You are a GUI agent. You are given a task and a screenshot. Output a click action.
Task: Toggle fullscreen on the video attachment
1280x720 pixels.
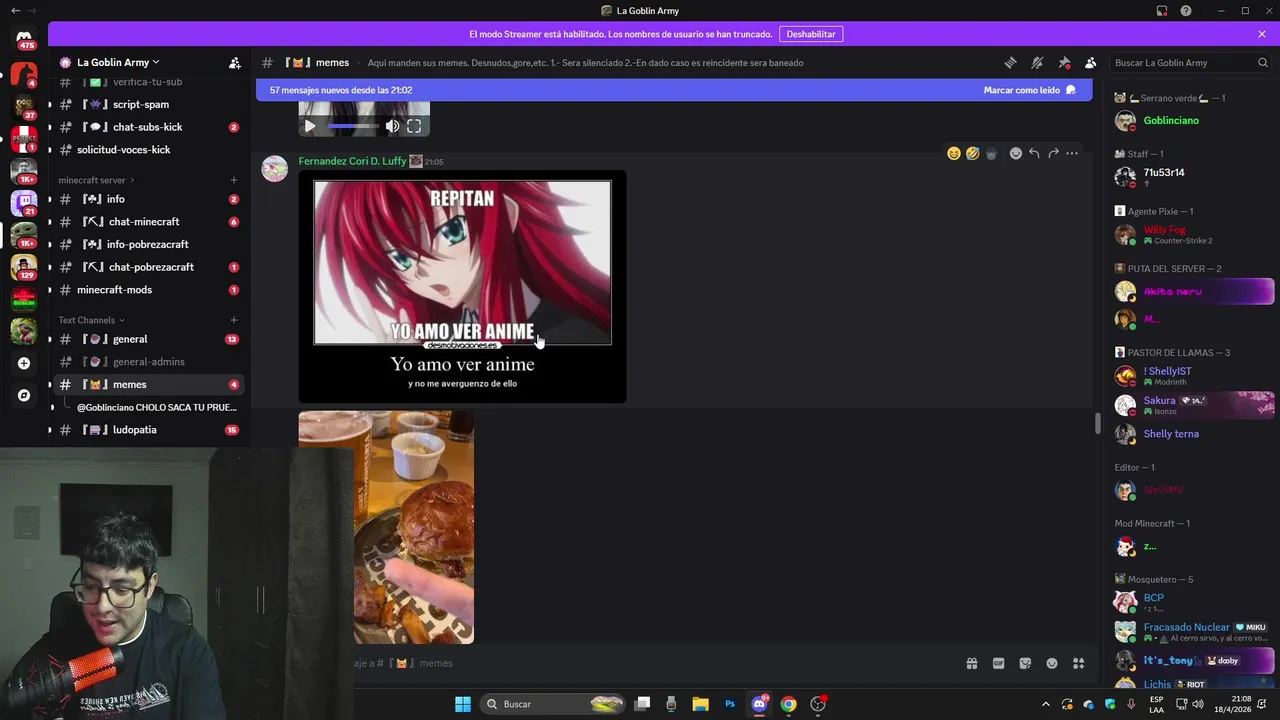click(414, 126)
